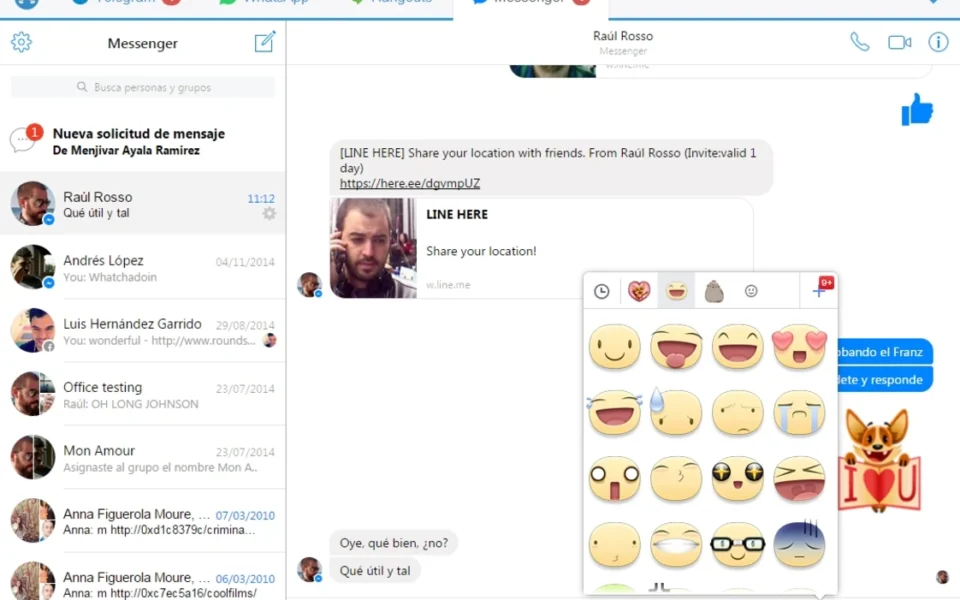960x600 pixels.
Task: Send the sparkly star-eyes sticker
Action: (x=738, y=478)
